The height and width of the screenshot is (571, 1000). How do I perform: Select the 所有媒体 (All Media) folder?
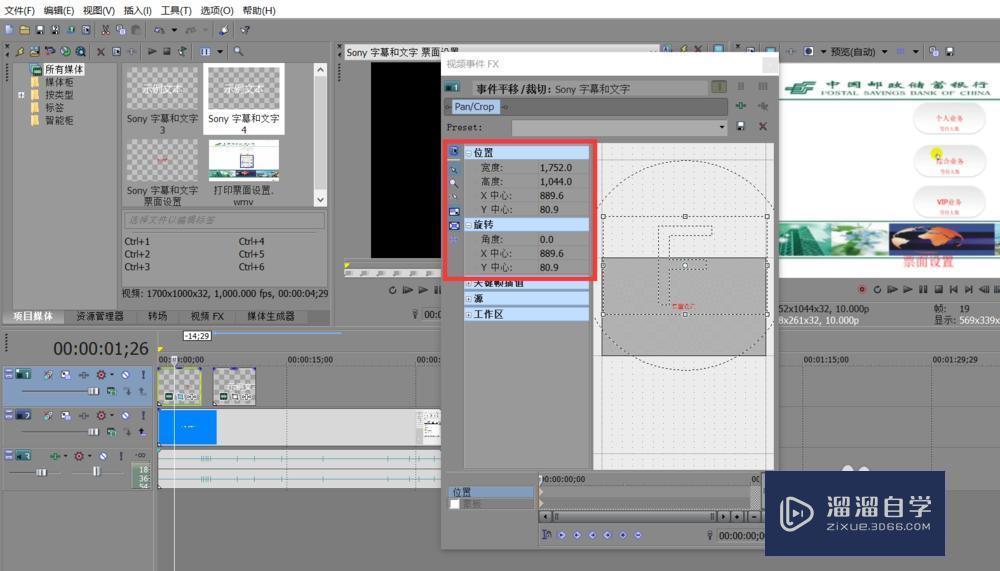[x=63, y=70]
